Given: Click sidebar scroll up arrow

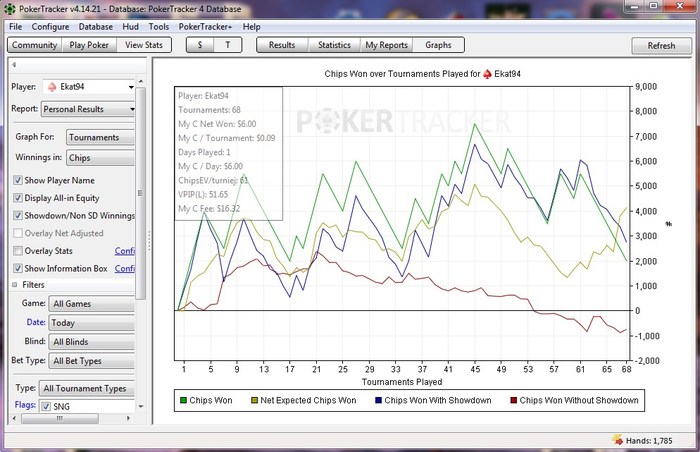Looking at the screenshot, I should (141, 81).
